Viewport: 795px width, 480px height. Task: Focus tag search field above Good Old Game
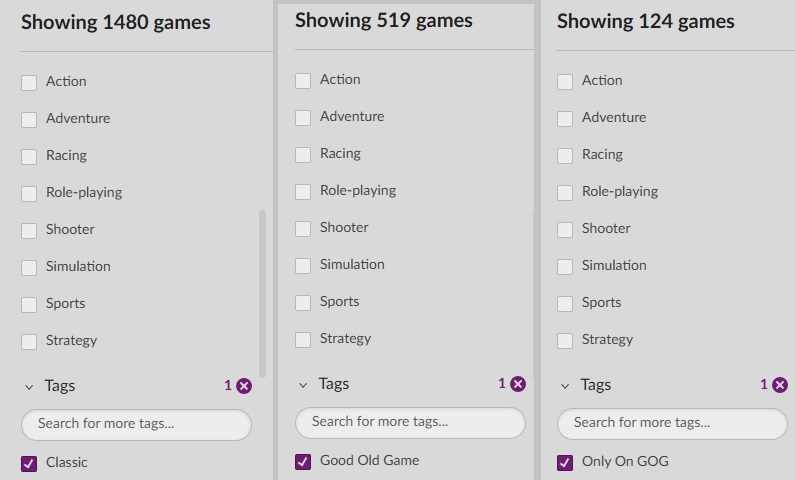click(x=410, y=423)
